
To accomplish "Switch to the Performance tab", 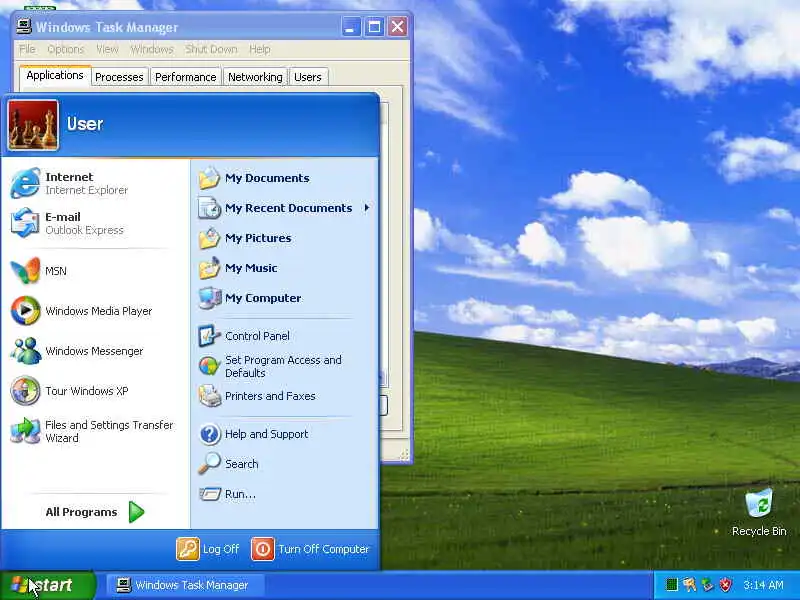I will click(x=186, y=77).
